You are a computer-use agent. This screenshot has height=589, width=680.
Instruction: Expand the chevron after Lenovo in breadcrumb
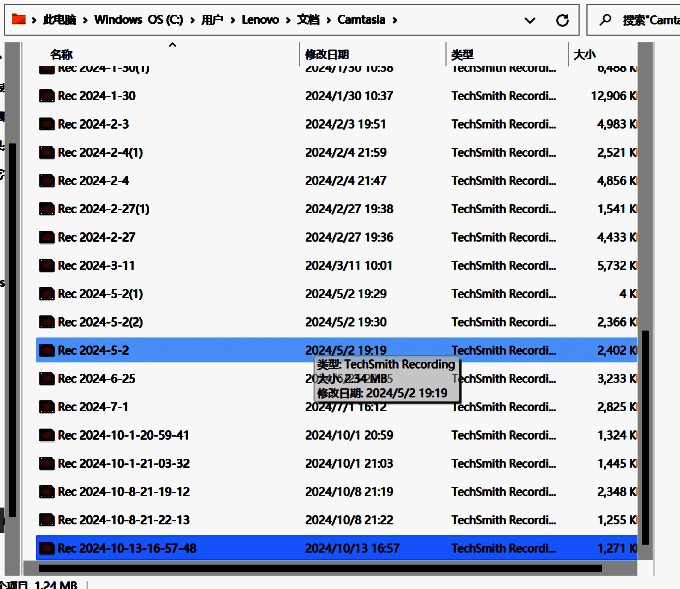[287, 20]
